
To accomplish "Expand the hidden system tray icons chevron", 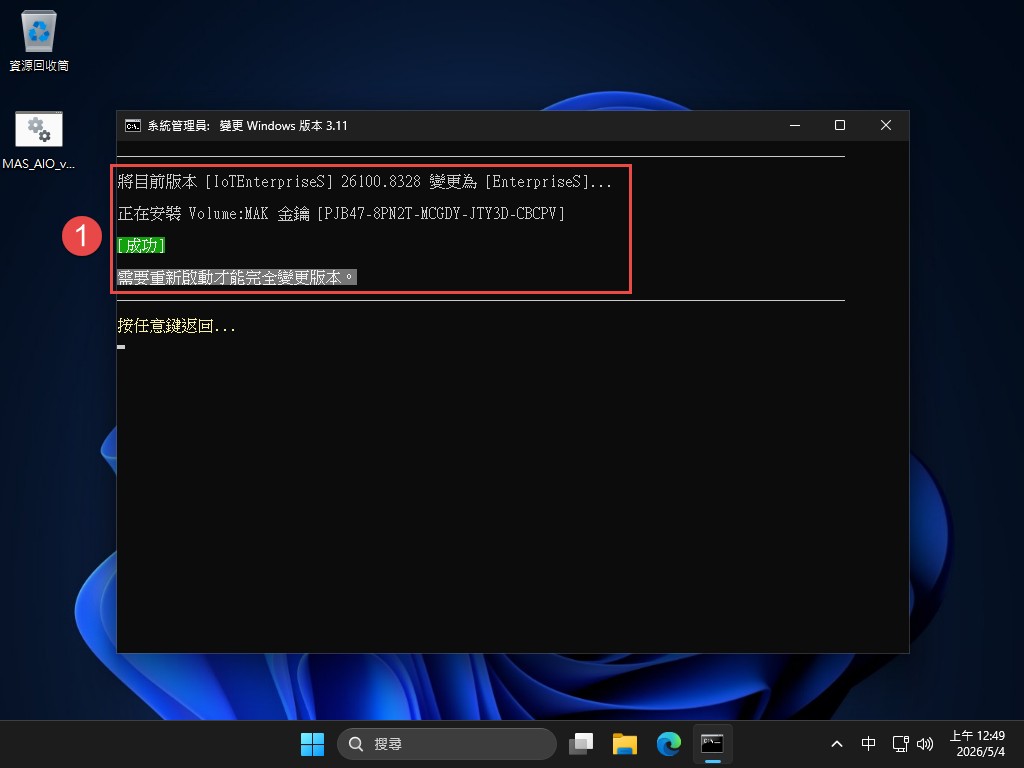I will point(837,744).
